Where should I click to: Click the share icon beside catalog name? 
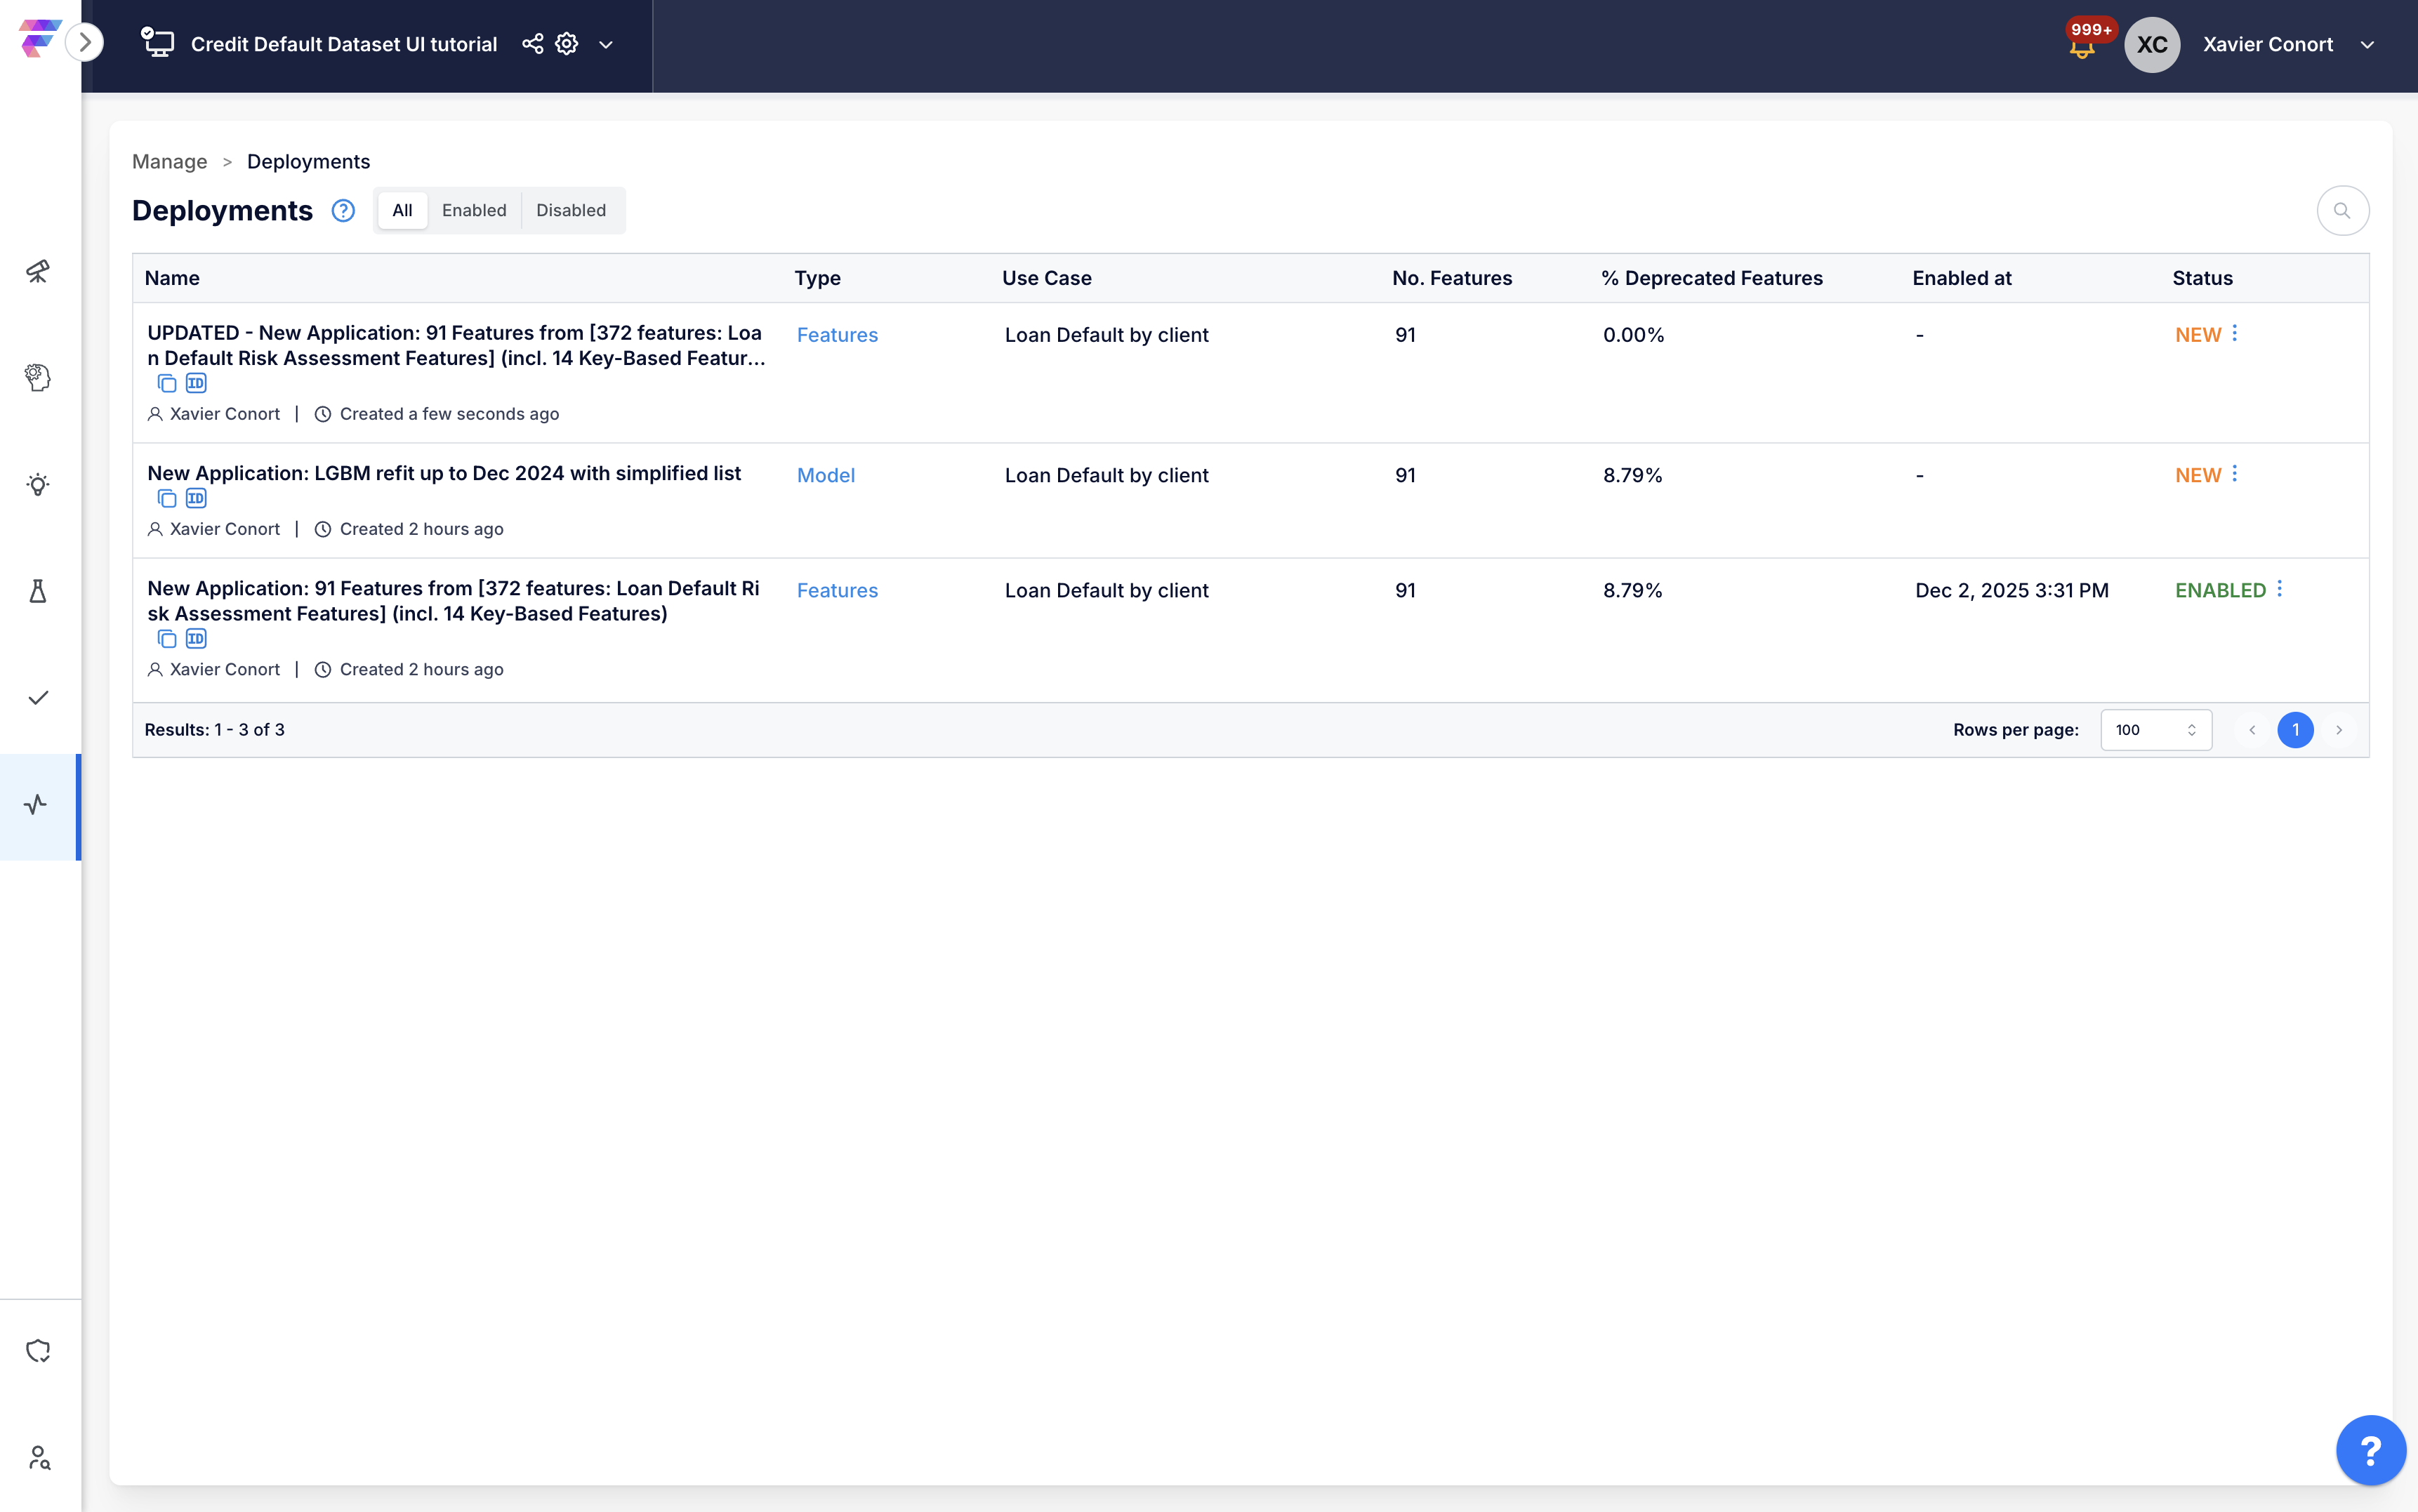tap(533, 44)
